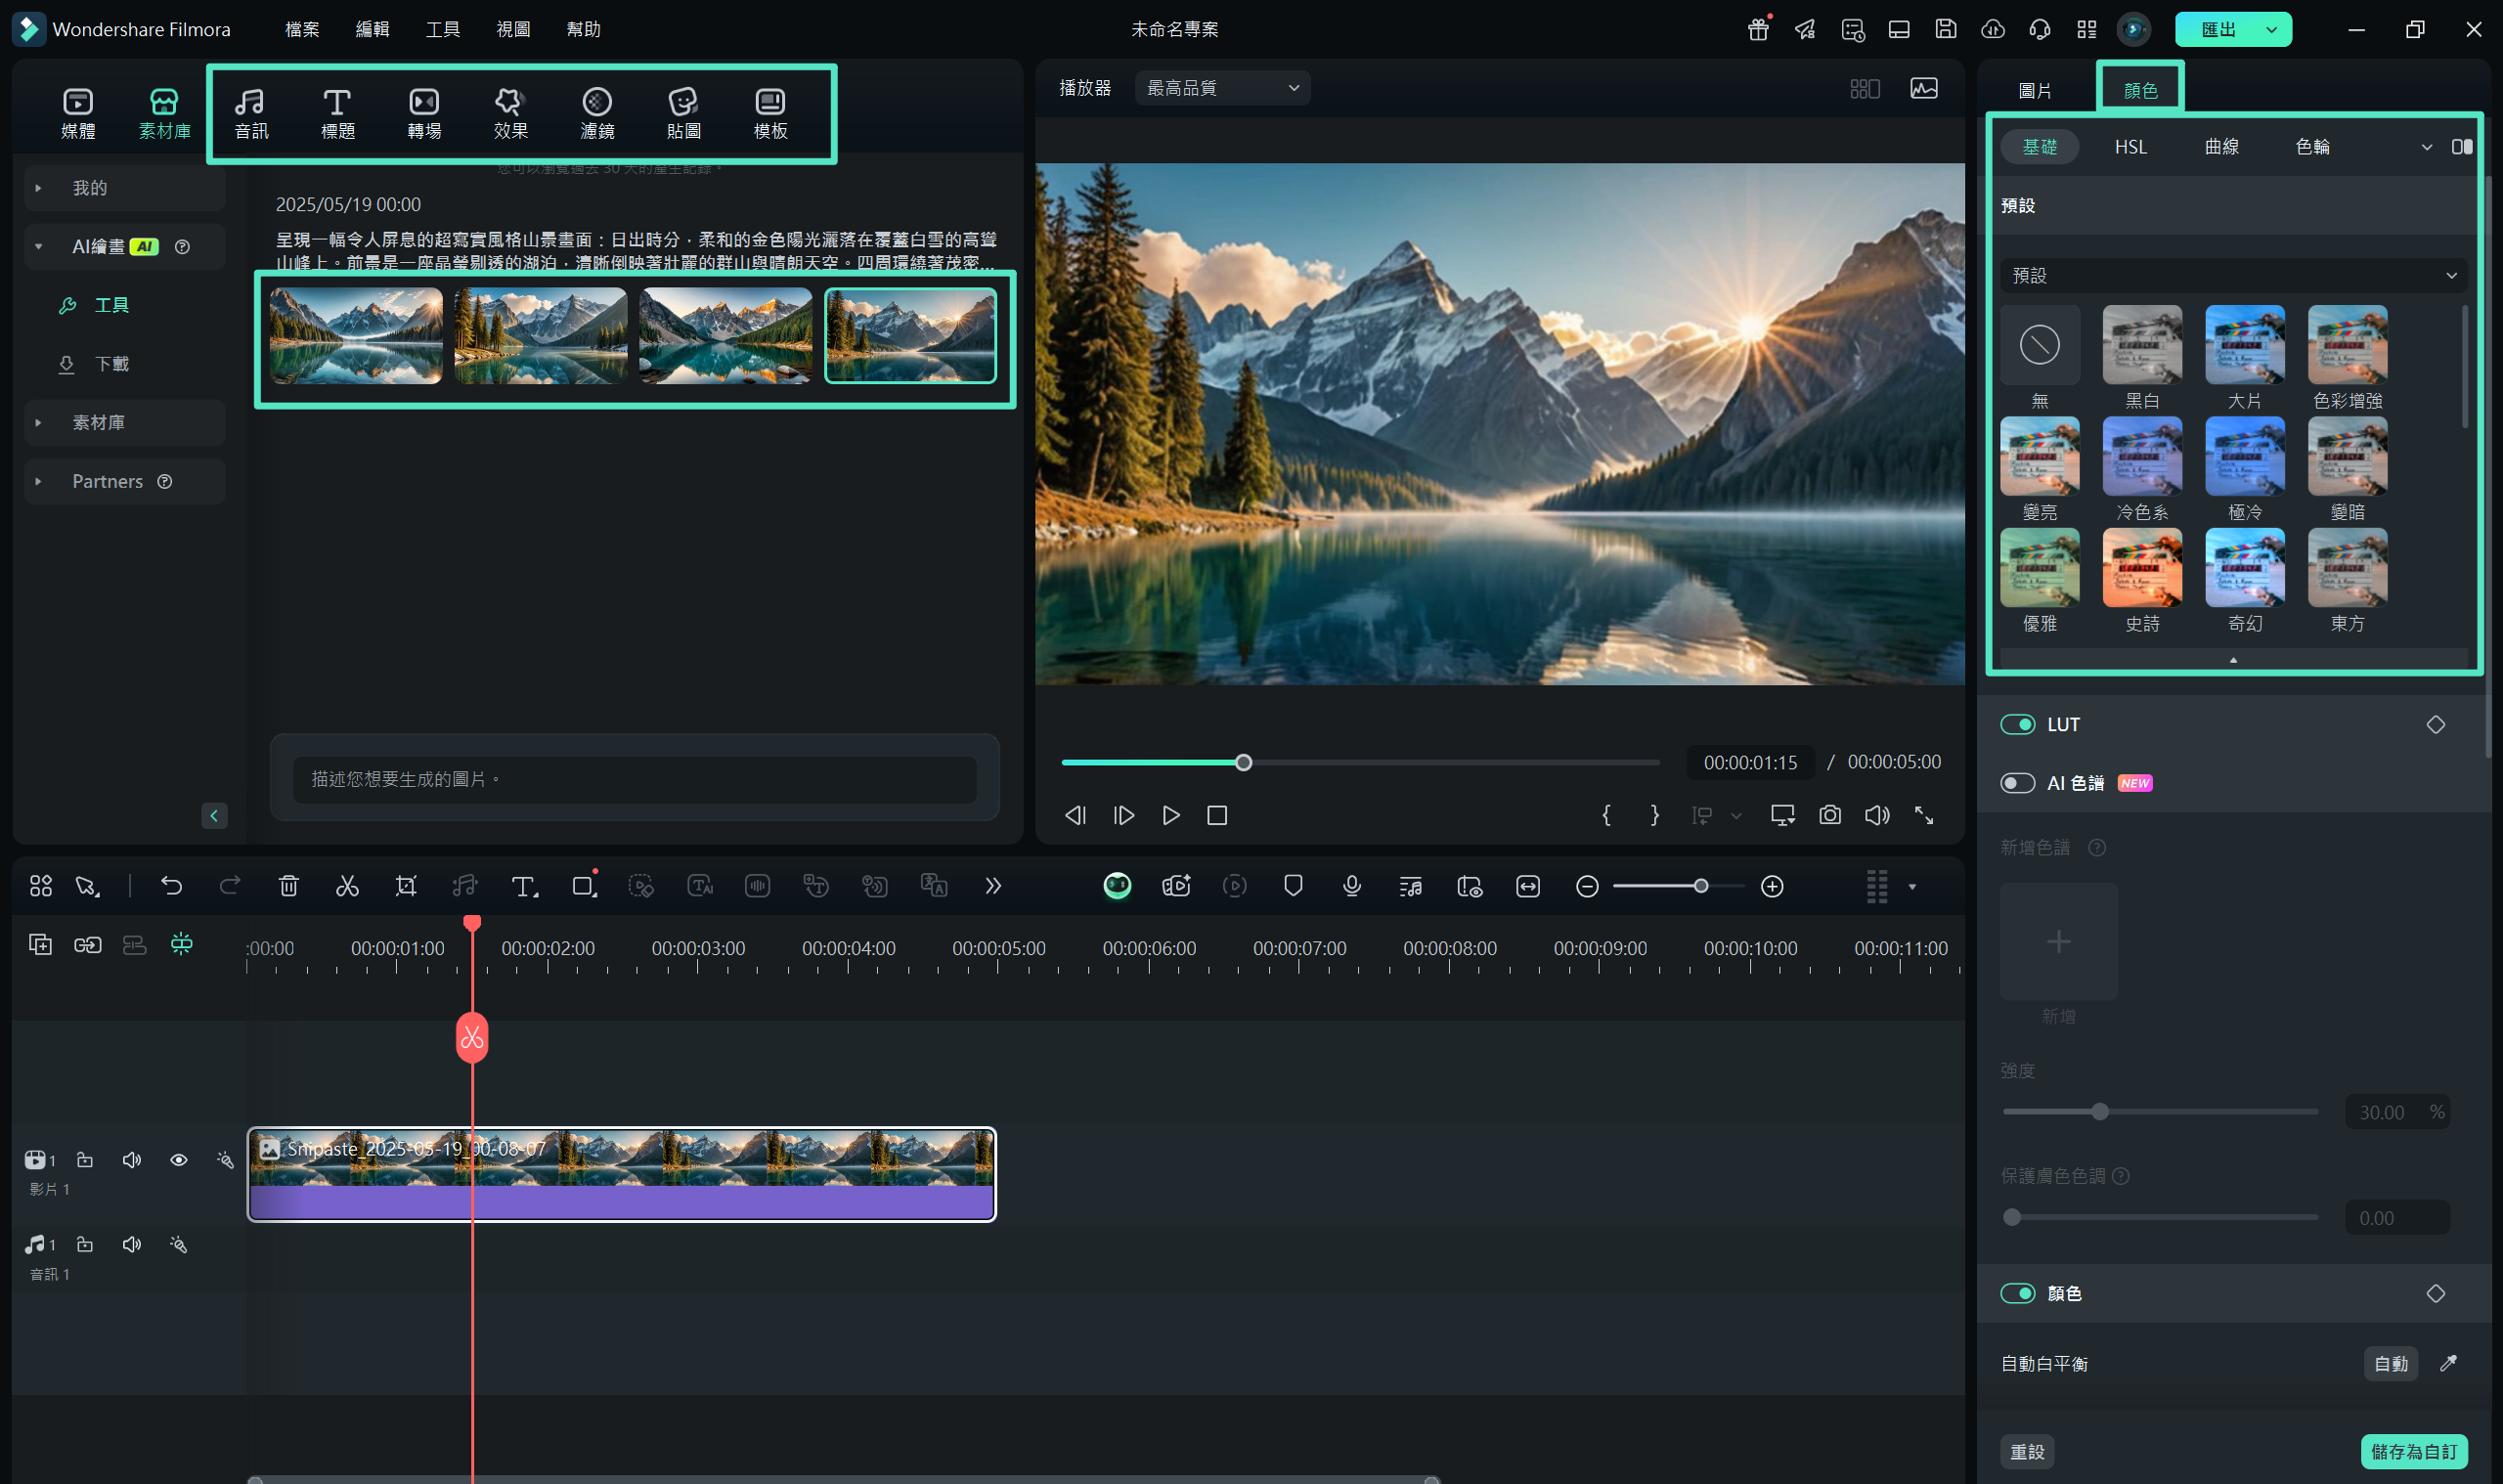Add a marker with the shield icon

(1293, 885)
